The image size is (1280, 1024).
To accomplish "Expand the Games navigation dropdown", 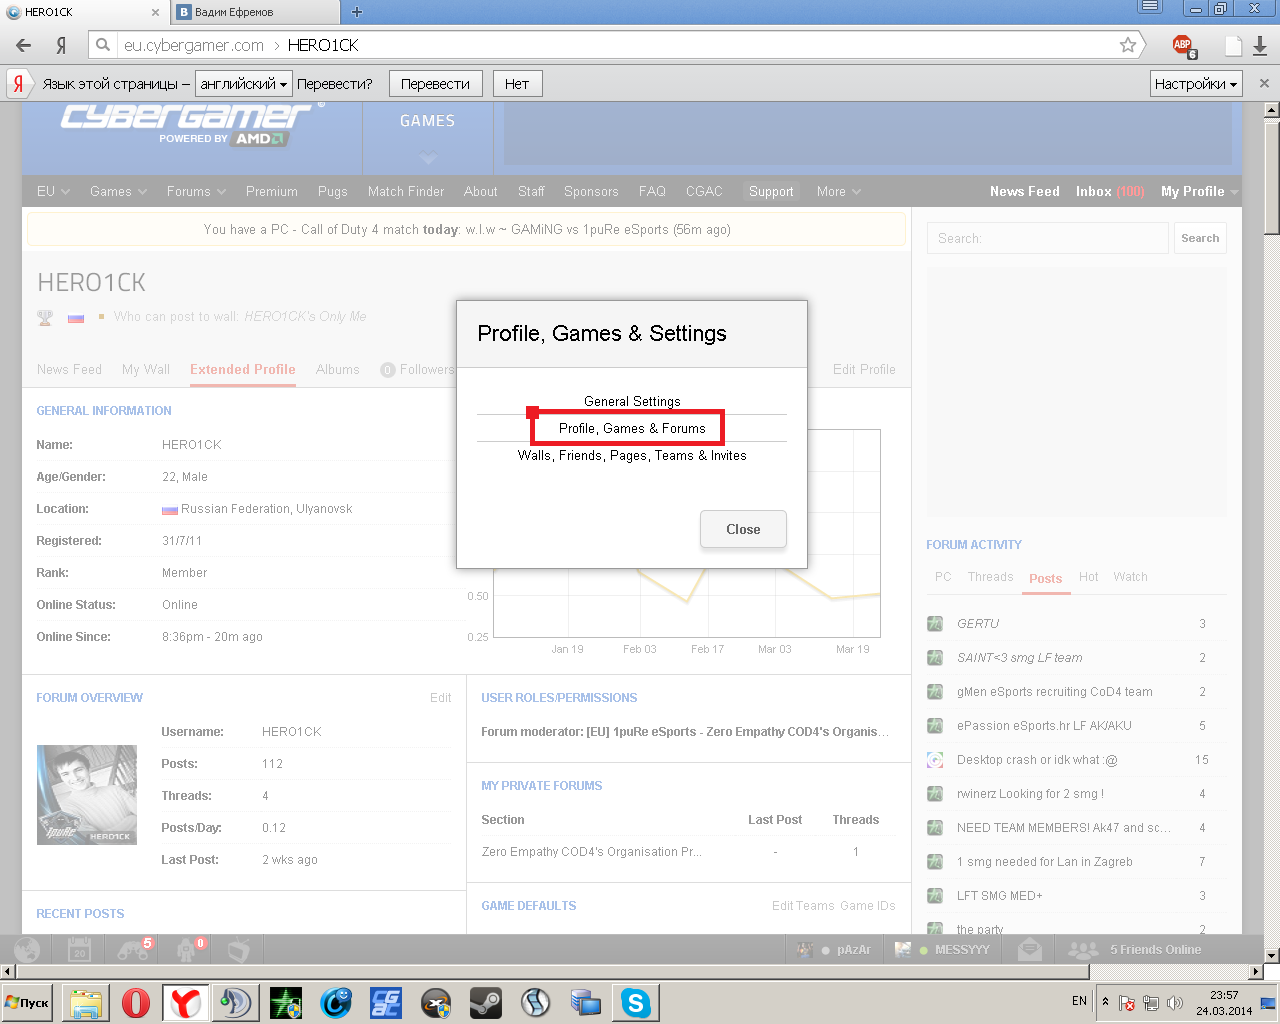I will point(118,192).
